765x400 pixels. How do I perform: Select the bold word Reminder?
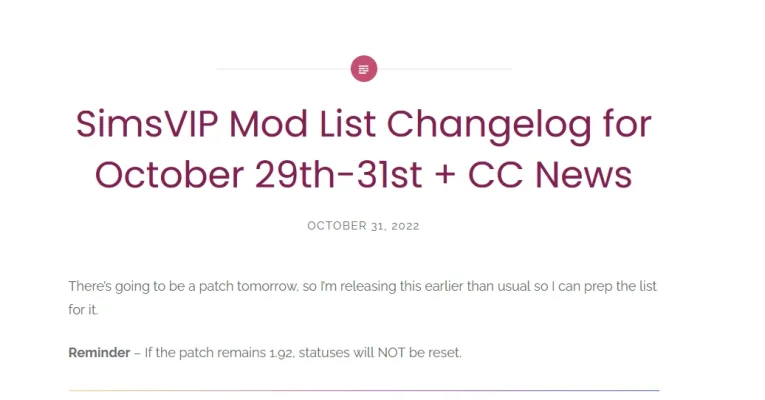pyautogui.click(x=99, y=352)
